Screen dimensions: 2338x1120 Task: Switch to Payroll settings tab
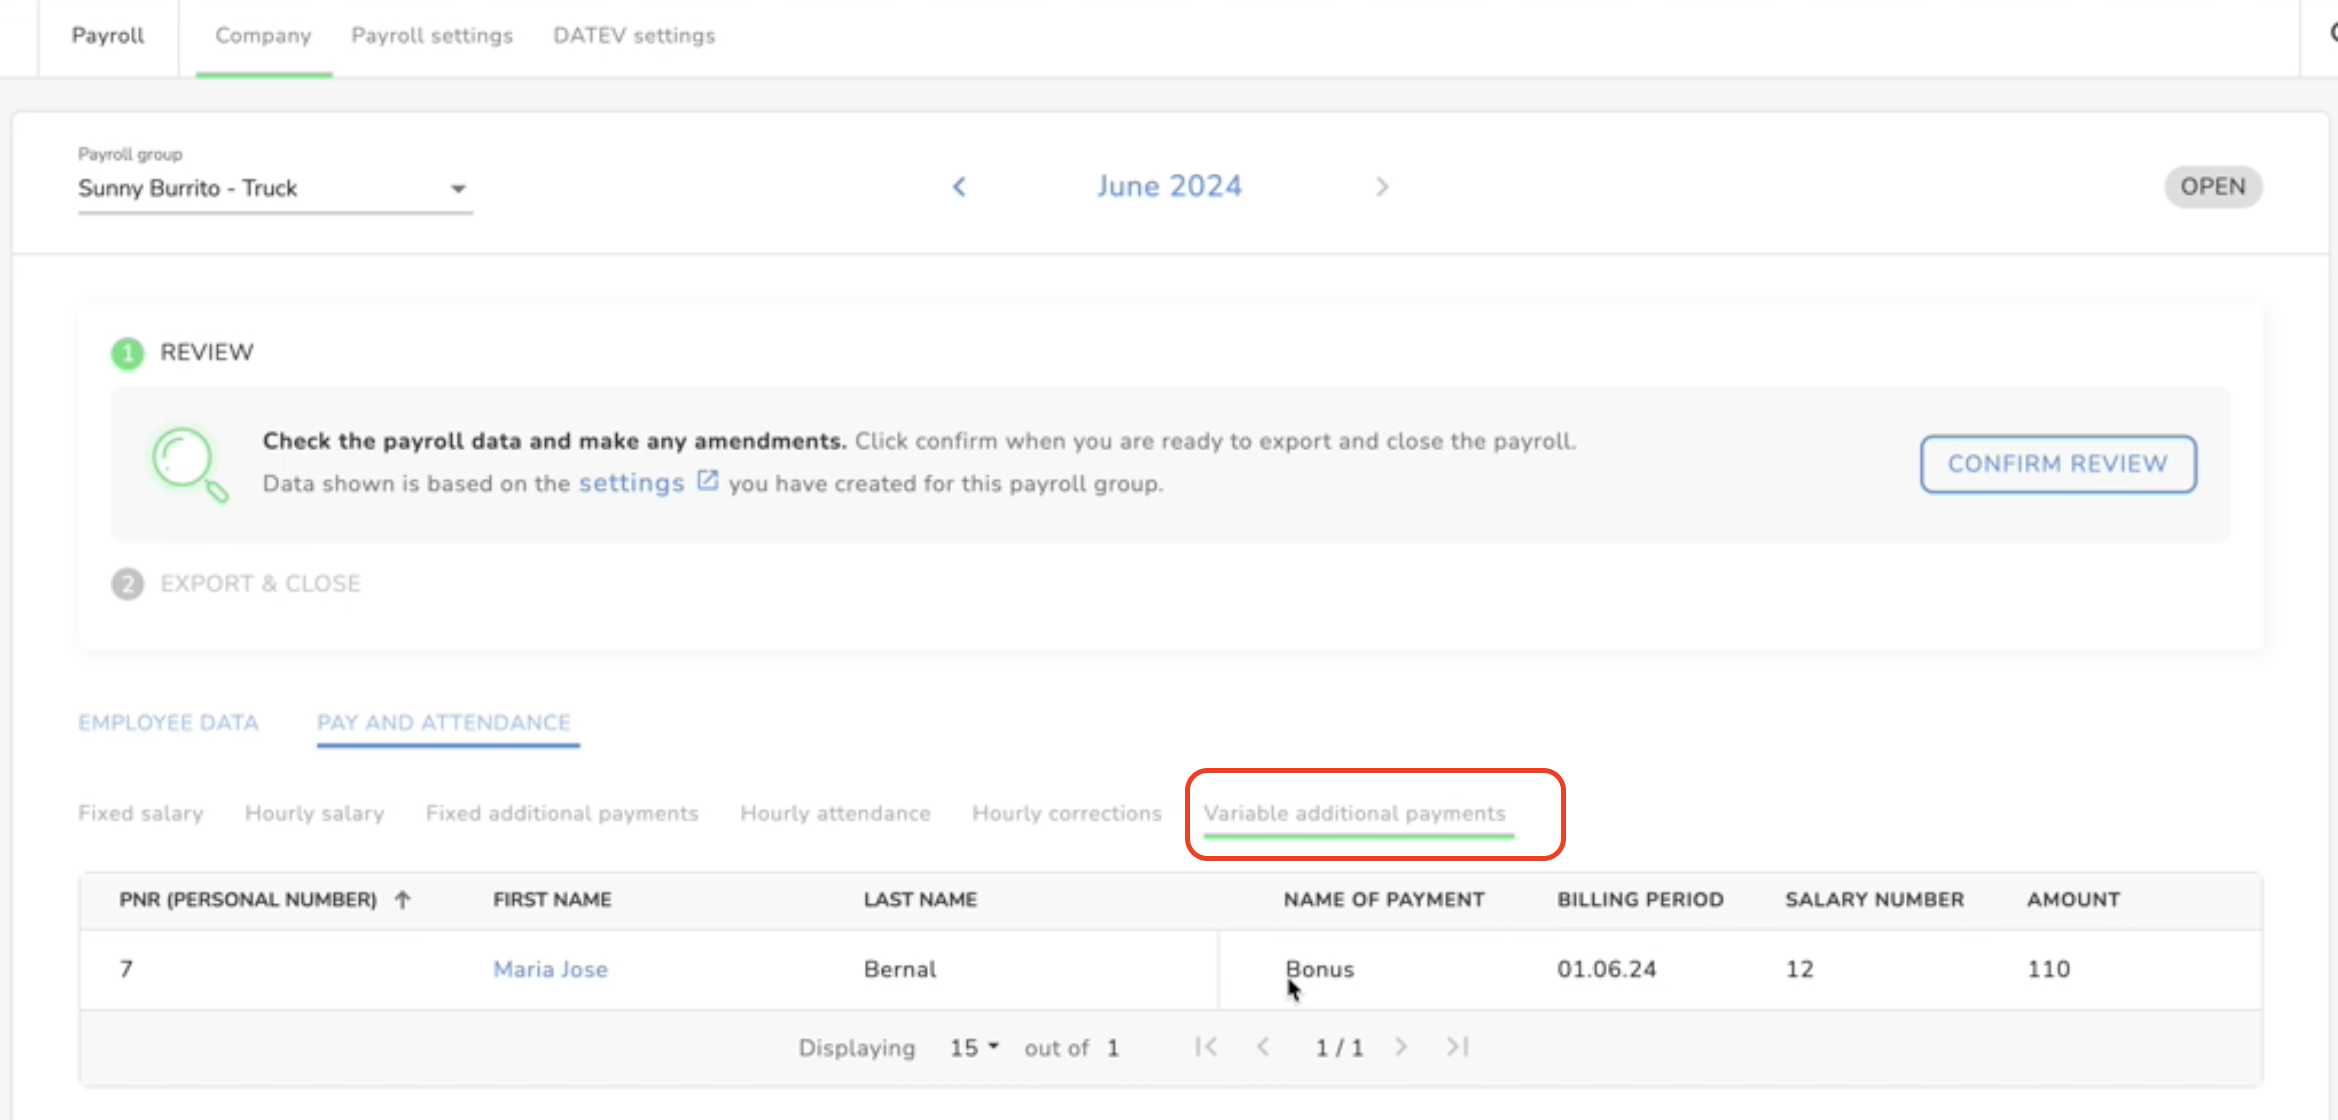432,36
